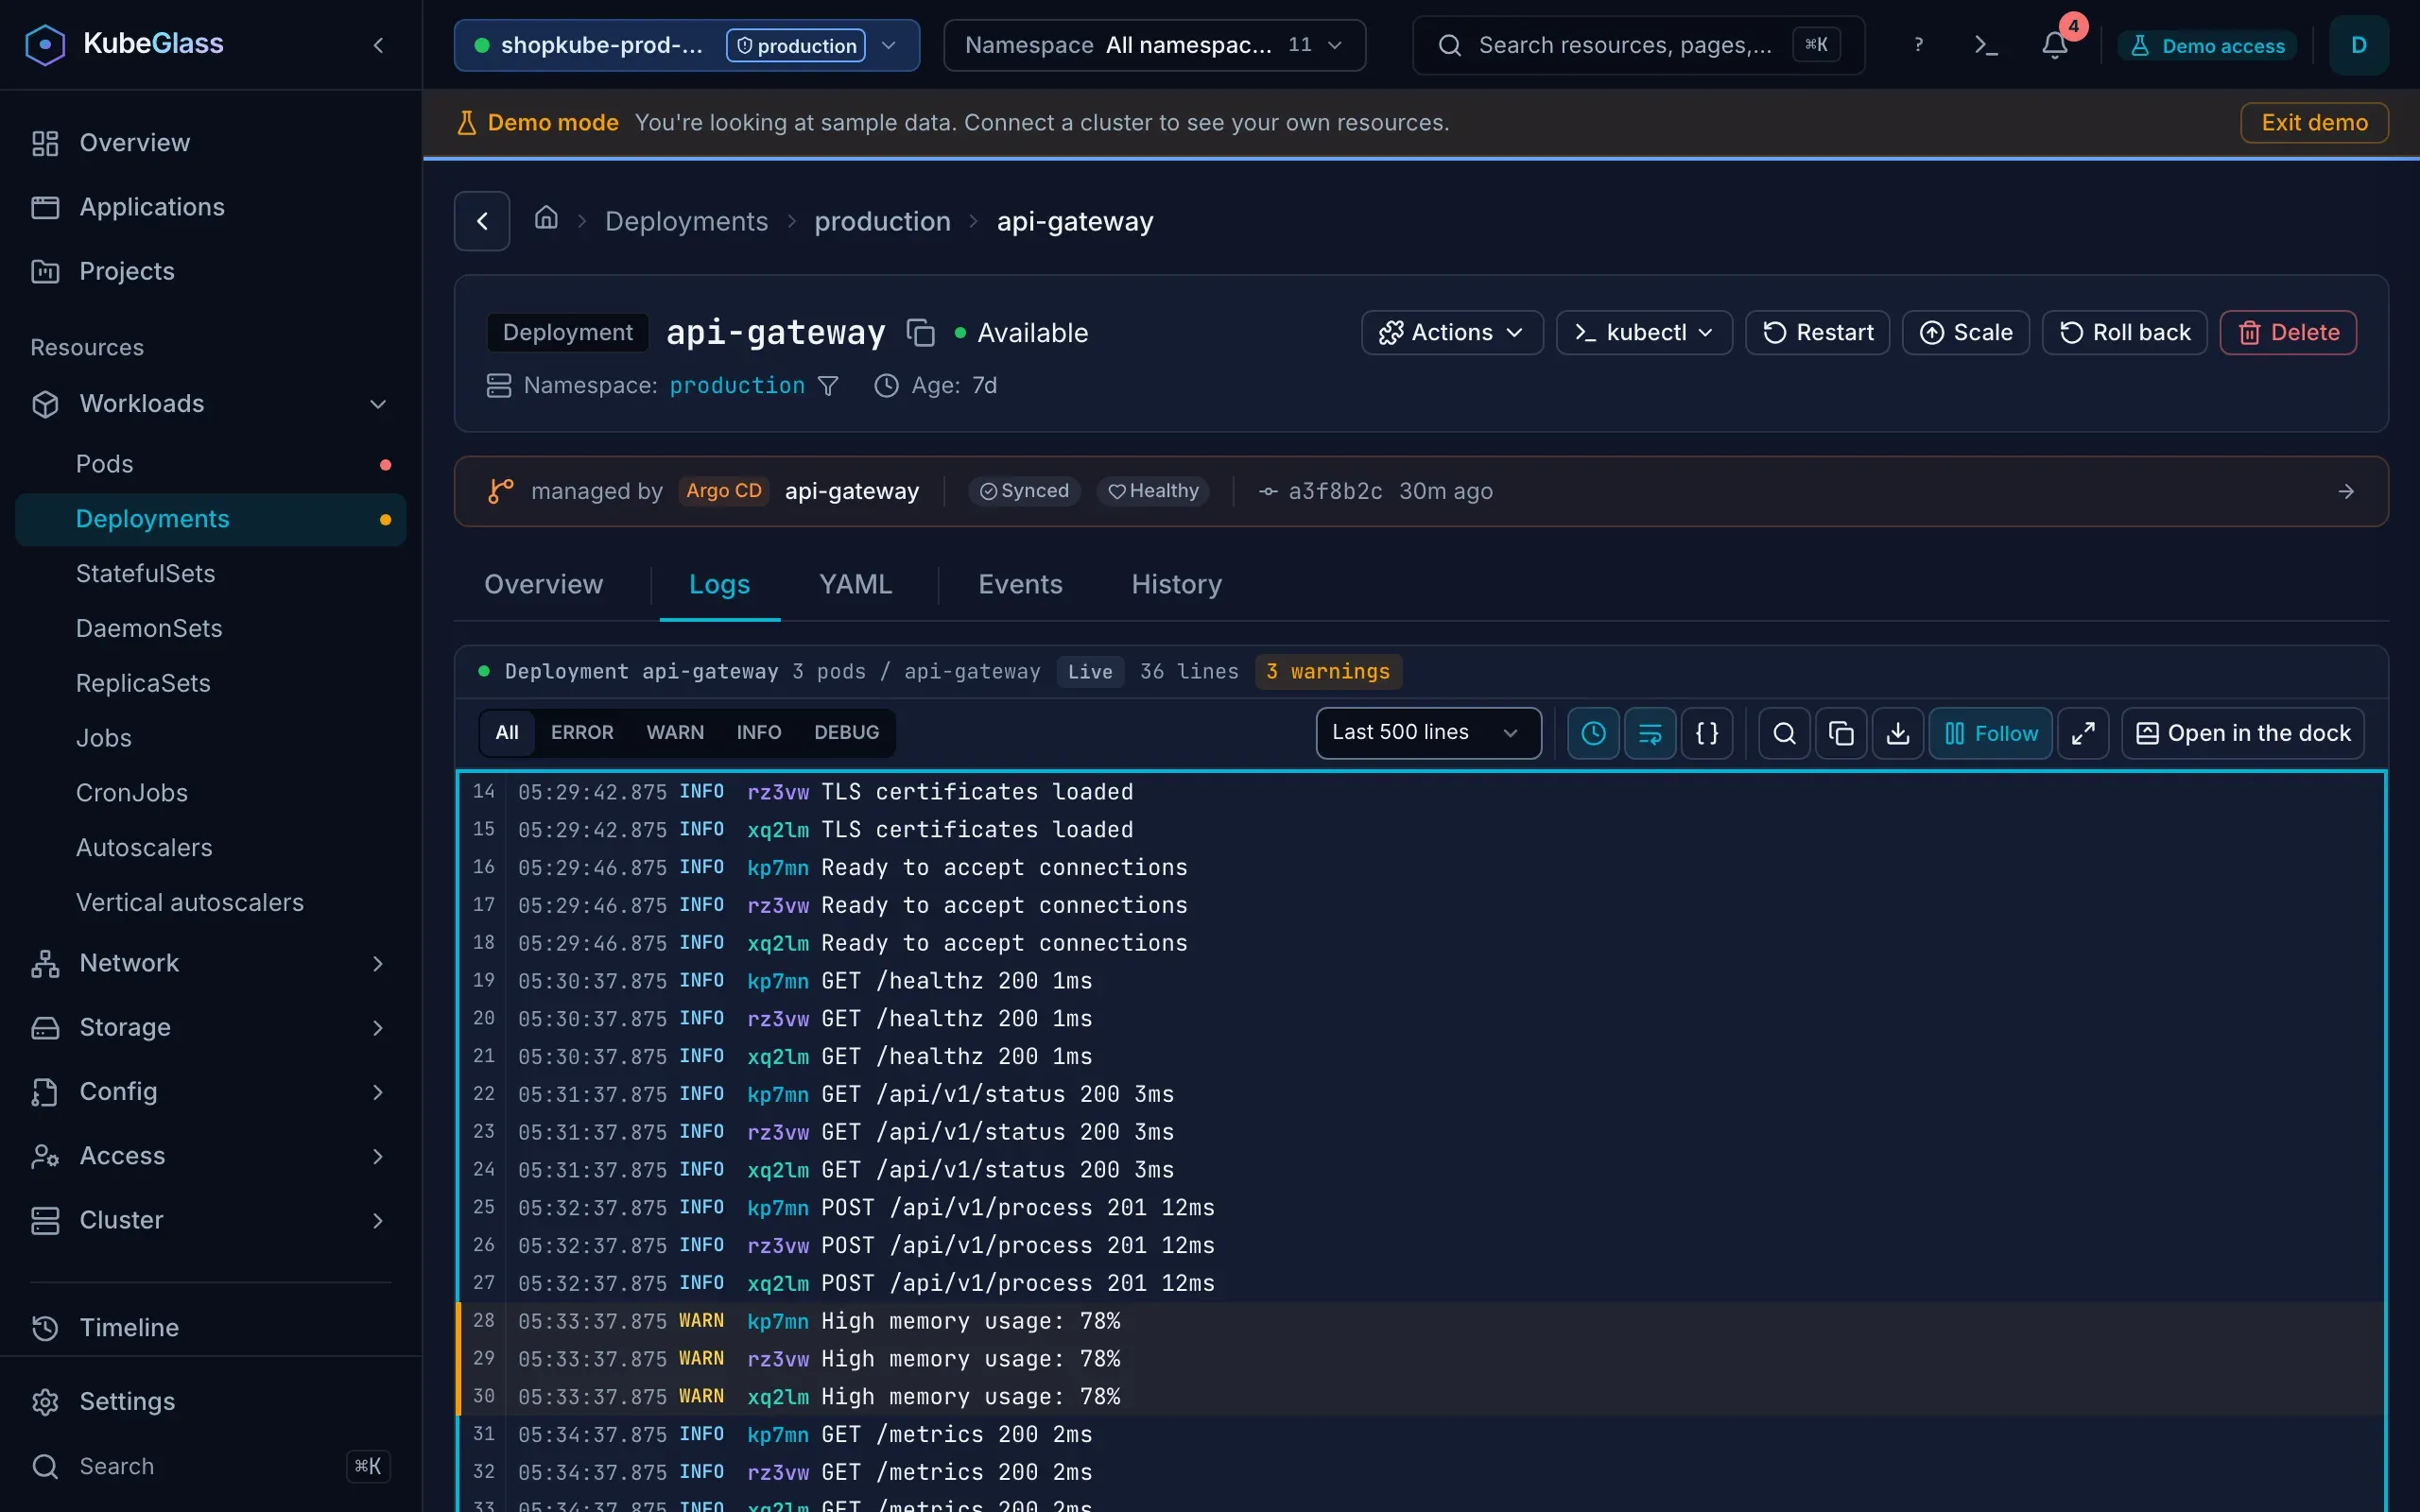Click the search resources input field
Viewport: 2420px width, 1512px height.
tap(1638, 45)
